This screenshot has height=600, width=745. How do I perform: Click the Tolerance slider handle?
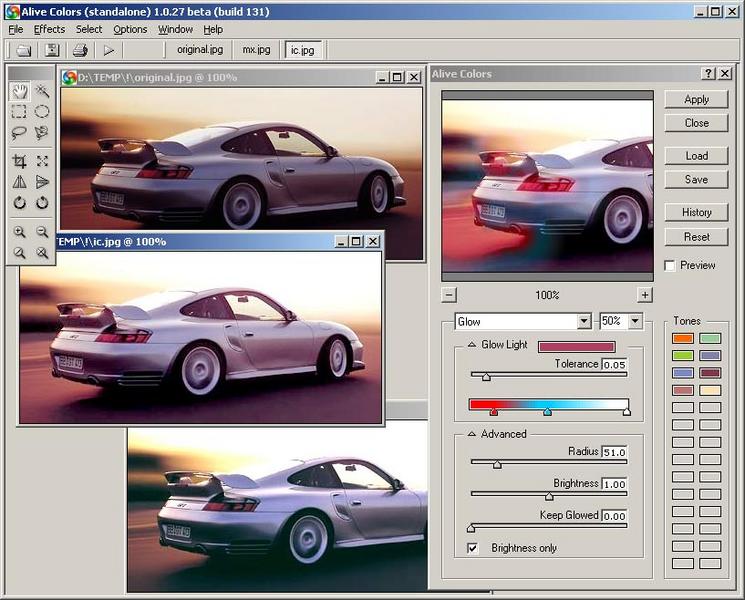[486, 377]
